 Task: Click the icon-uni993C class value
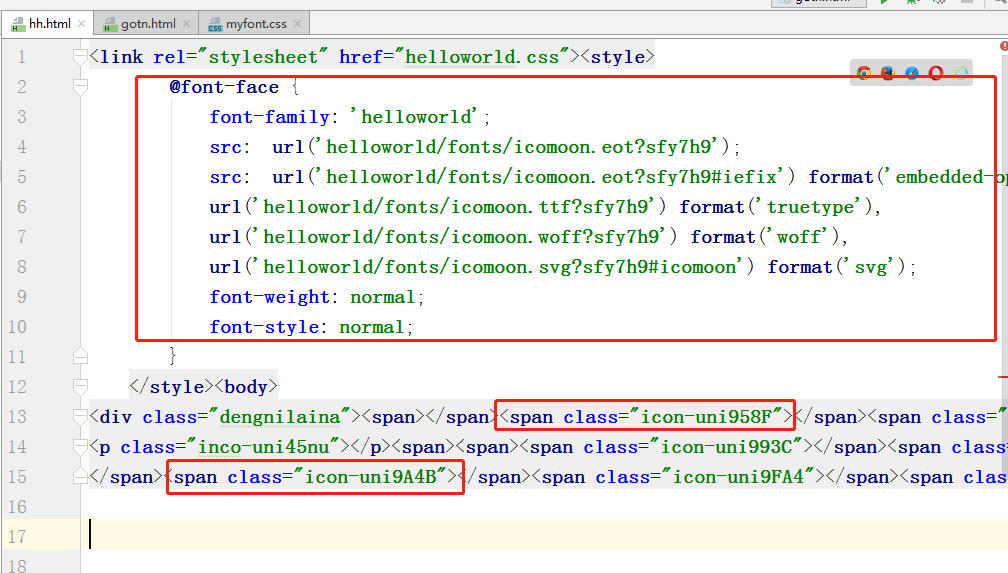(x=726, y=446)
